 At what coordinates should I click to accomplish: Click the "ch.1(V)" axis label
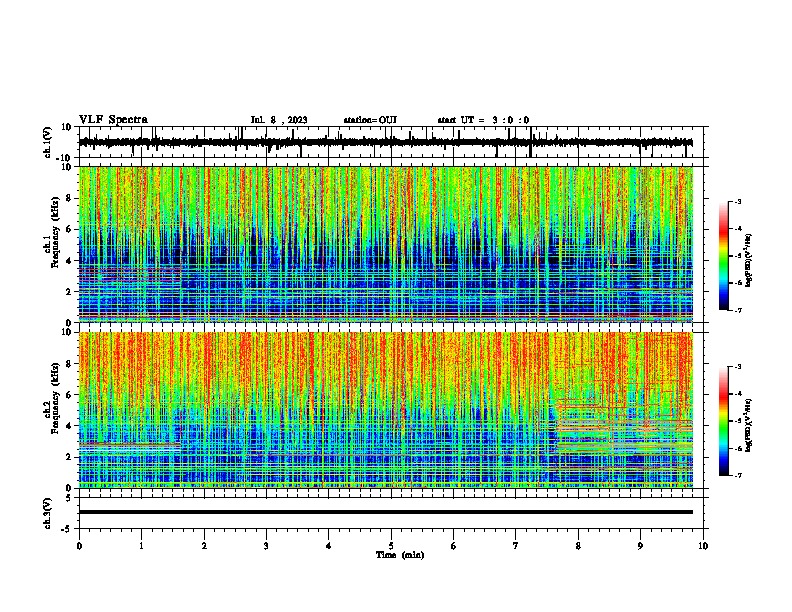[x=47, y=142]
